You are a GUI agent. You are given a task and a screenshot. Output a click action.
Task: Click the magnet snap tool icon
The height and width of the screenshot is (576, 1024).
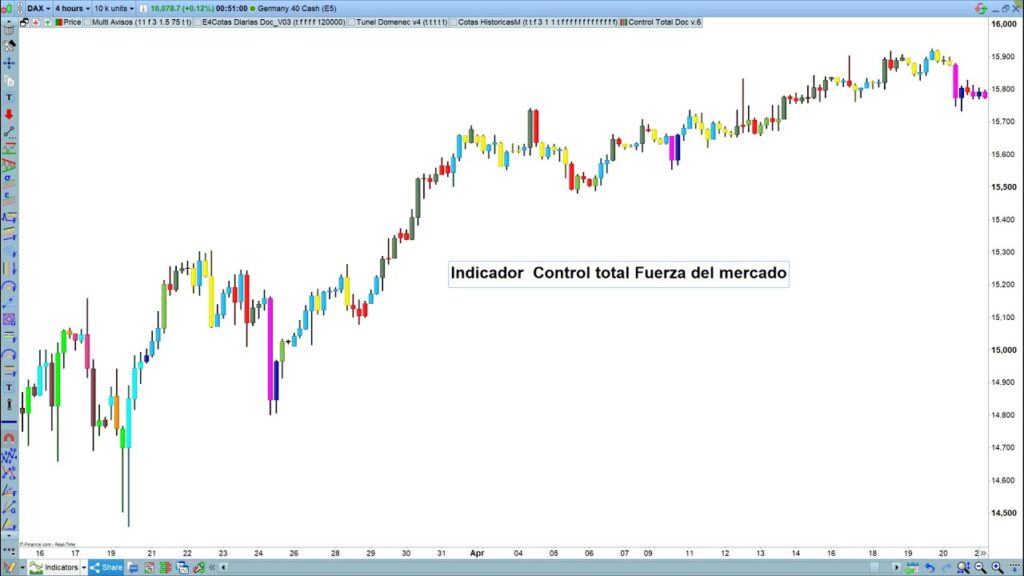click(9, 437)
